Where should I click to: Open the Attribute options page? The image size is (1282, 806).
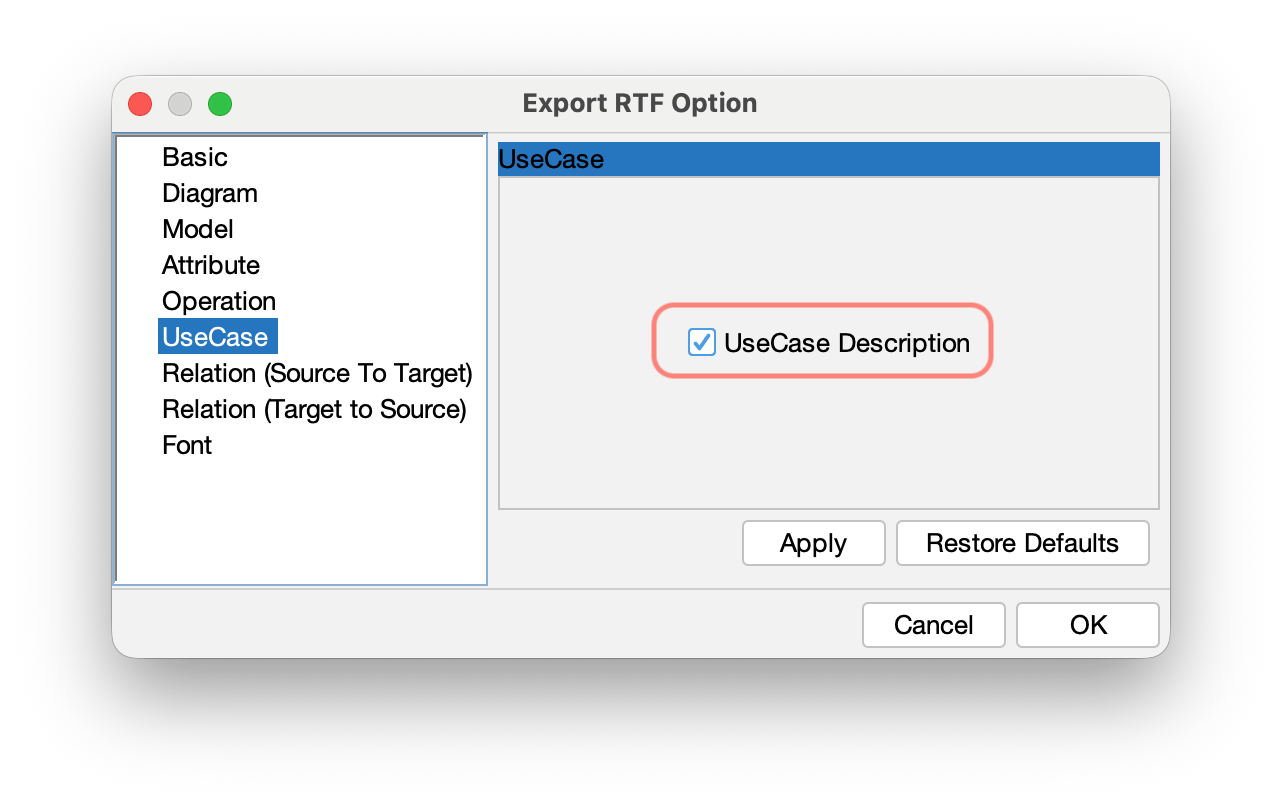click(210, 265)
